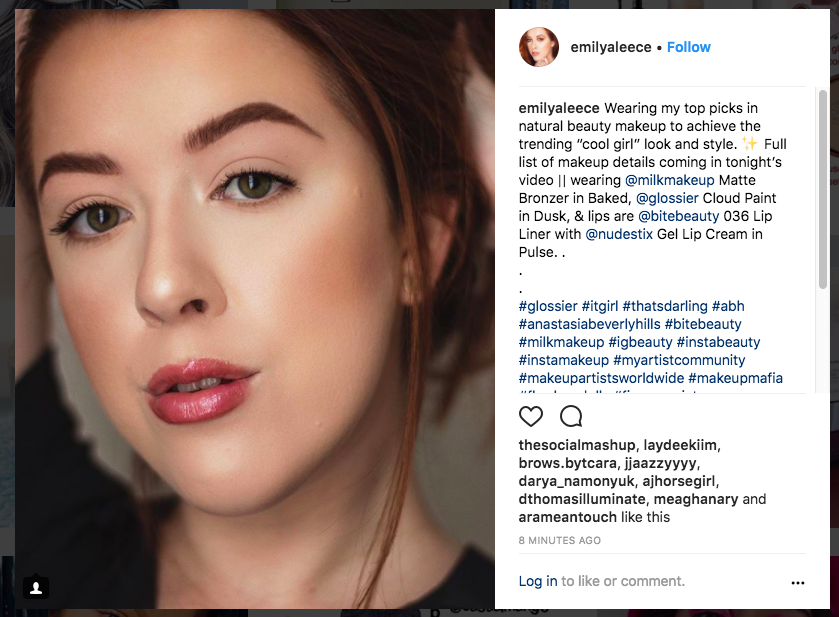839x617 pixels.
Task: Click the Log in link
Action: coord(538,581)
